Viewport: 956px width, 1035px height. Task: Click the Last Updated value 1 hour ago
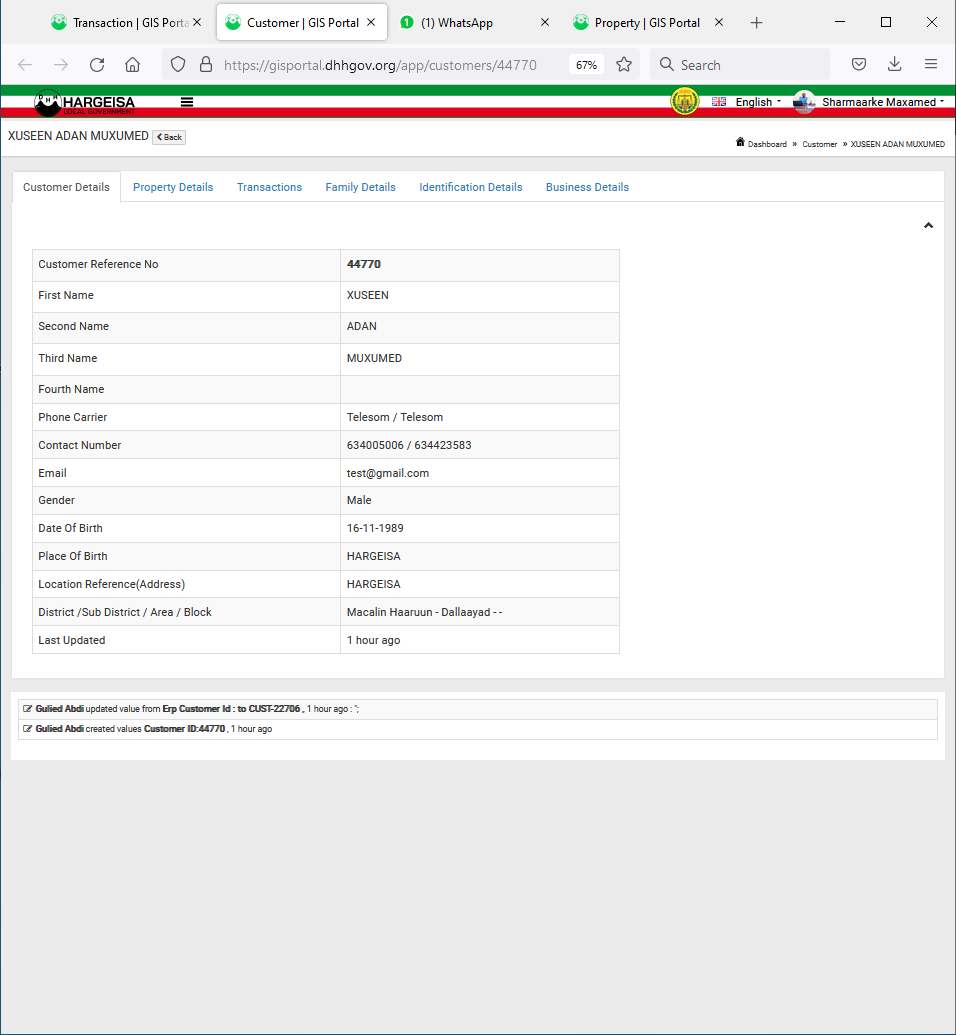point(374,640)
